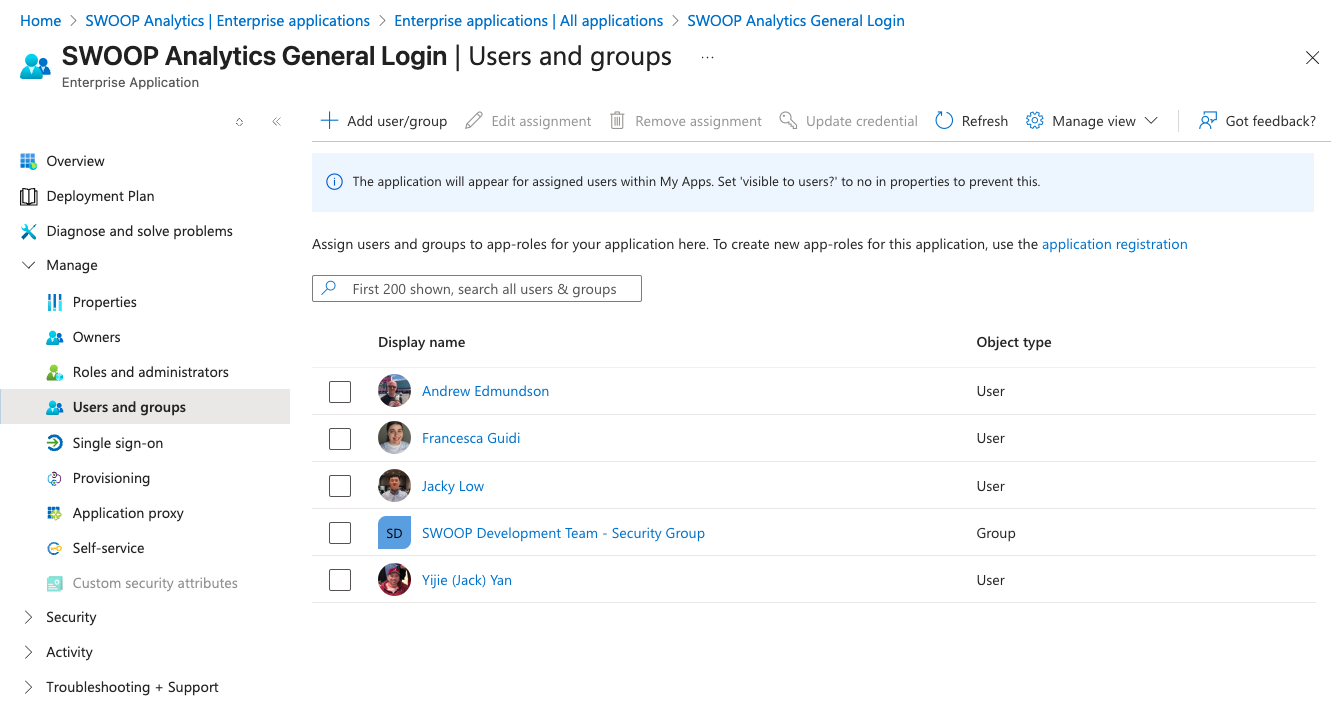1338x724 pixels.
Task: Click the Home breadcrumb link
Action: click(x=41, y=20)
